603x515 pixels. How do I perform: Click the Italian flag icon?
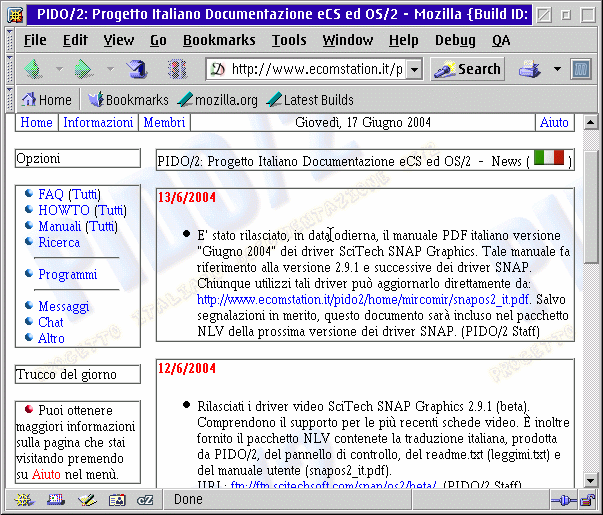pyautogui.click(x=549, y=158)
